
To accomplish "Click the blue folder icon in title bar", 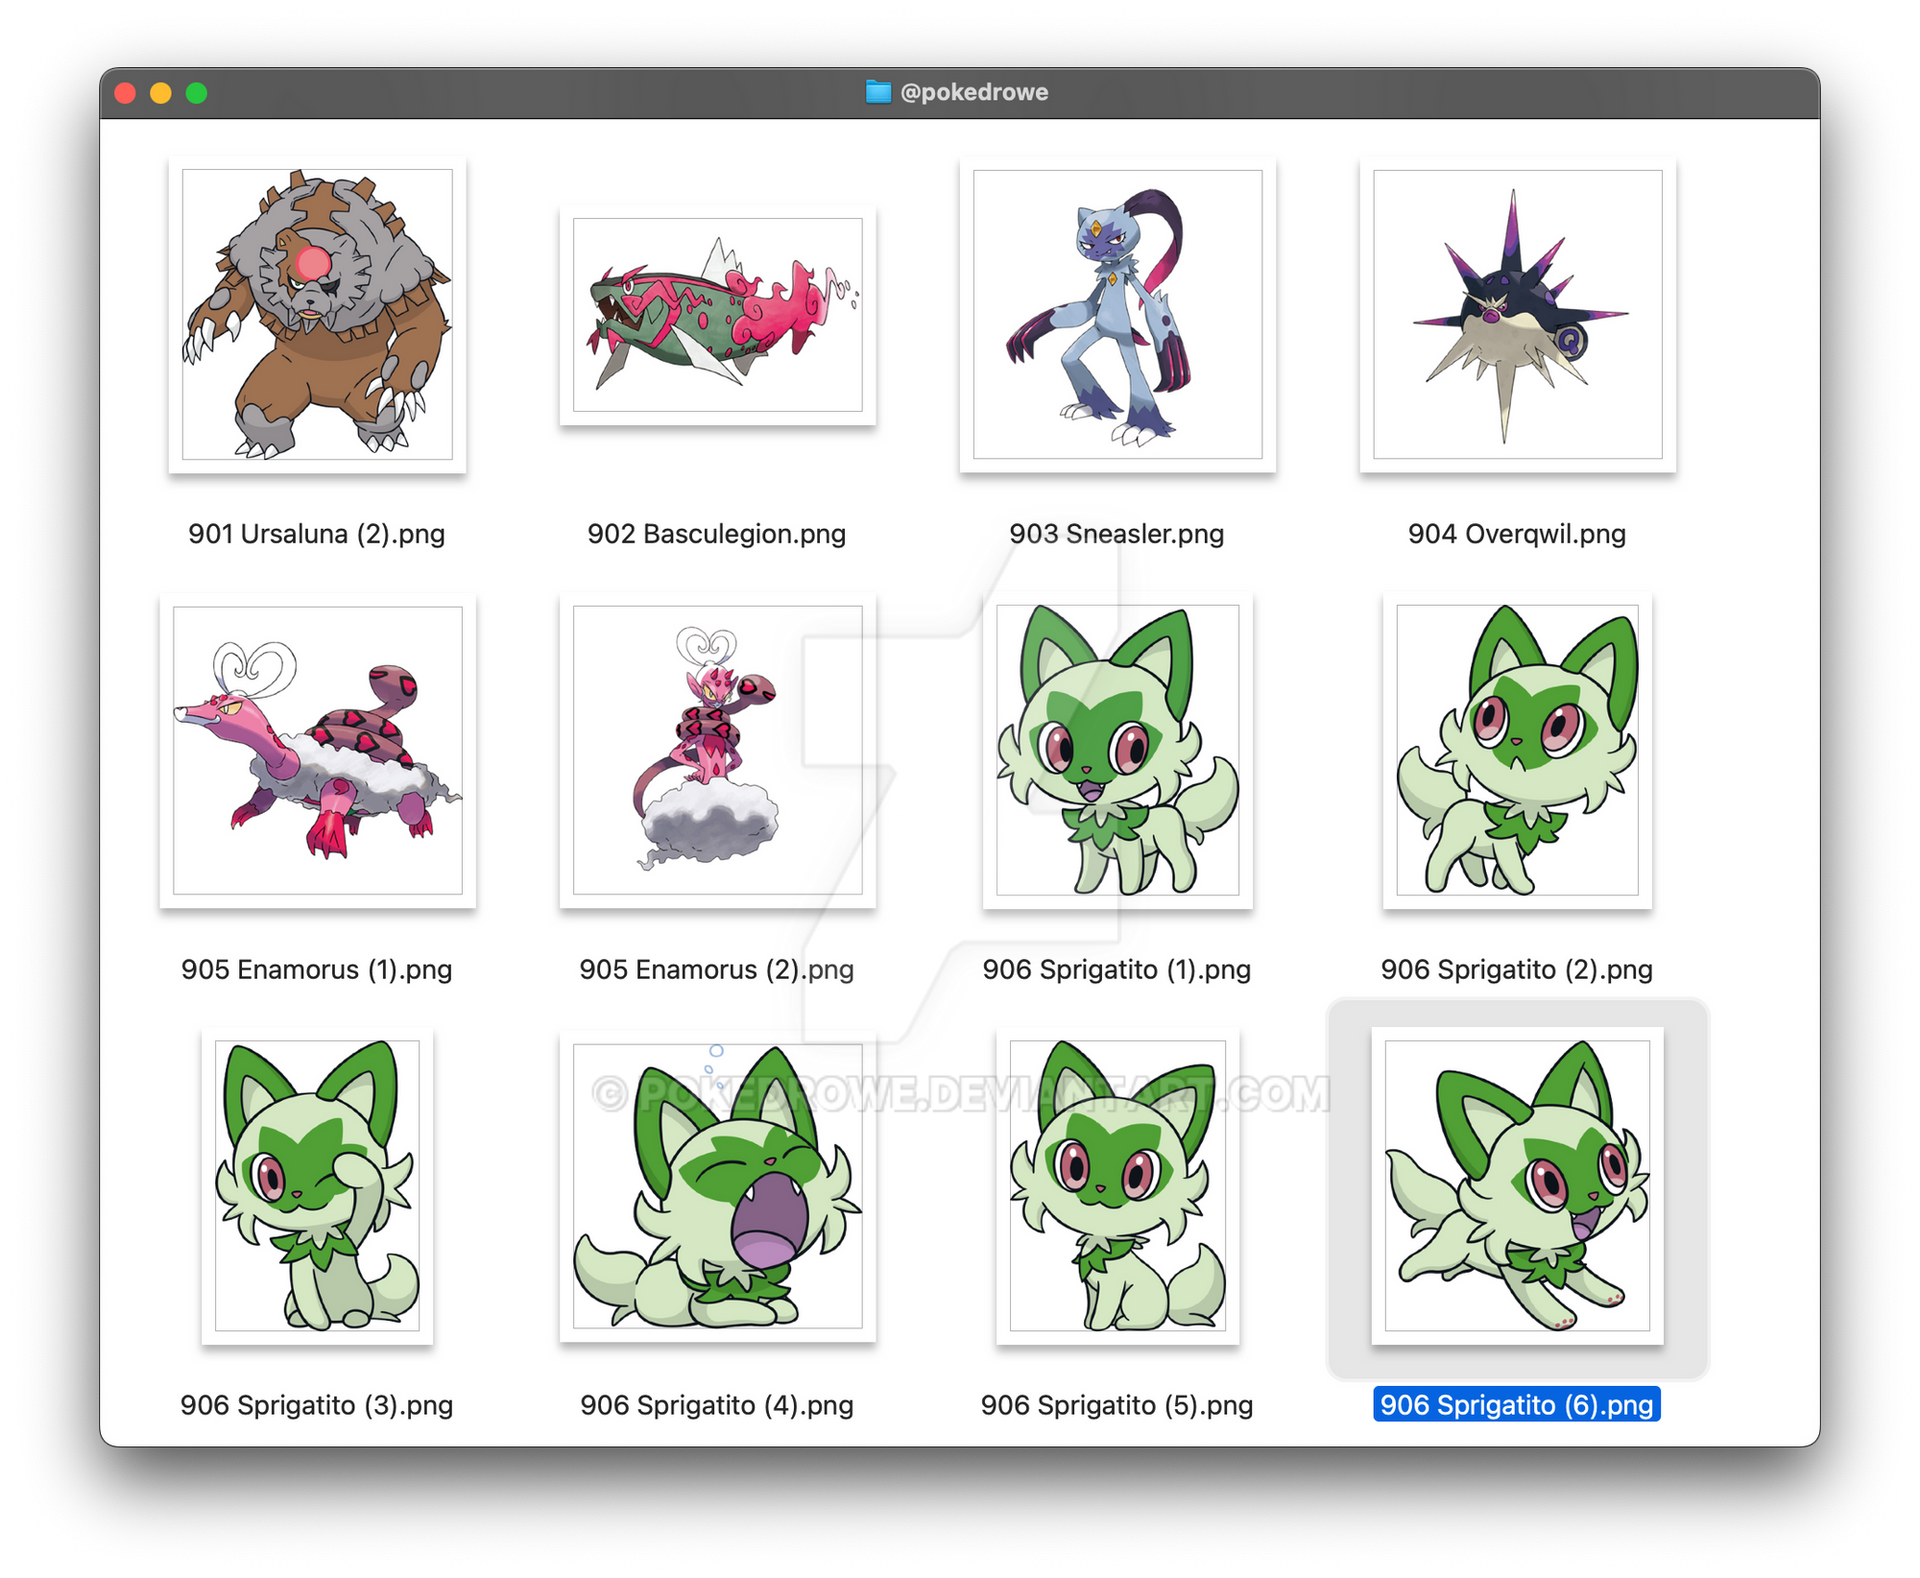I will click(878, 92).
